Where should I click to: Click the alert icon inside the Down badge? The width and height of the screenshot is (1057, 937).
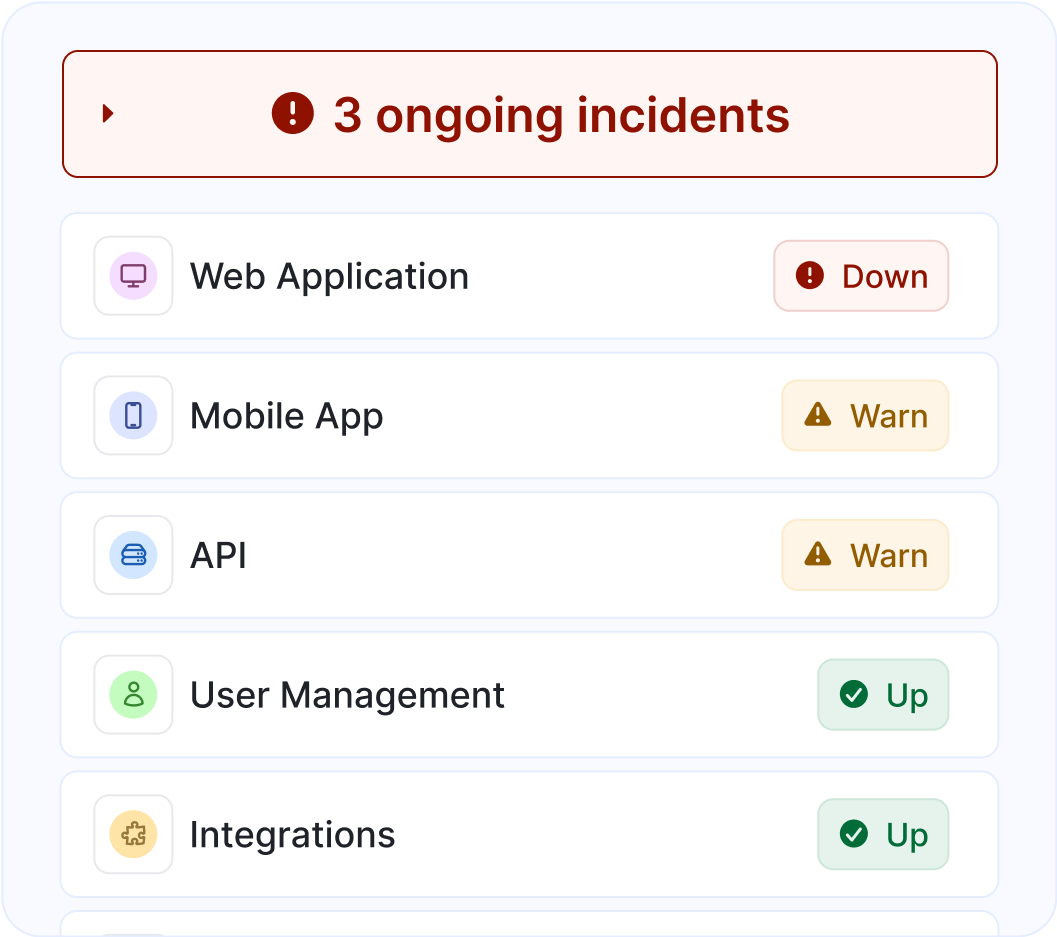tap(812, 276)
